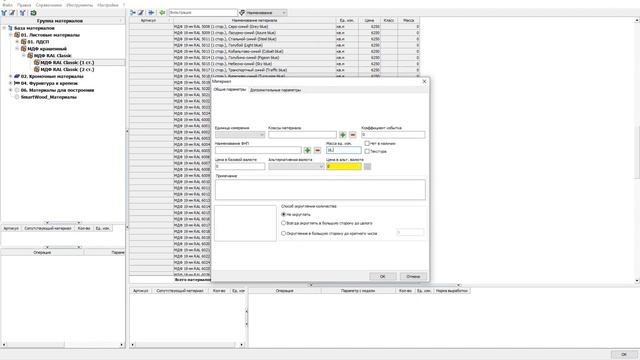This screenshot has width=640, height=360.
Task: Click the fastener icon of 04. Фурнитура и крепеж
Action: pos(17,83)
